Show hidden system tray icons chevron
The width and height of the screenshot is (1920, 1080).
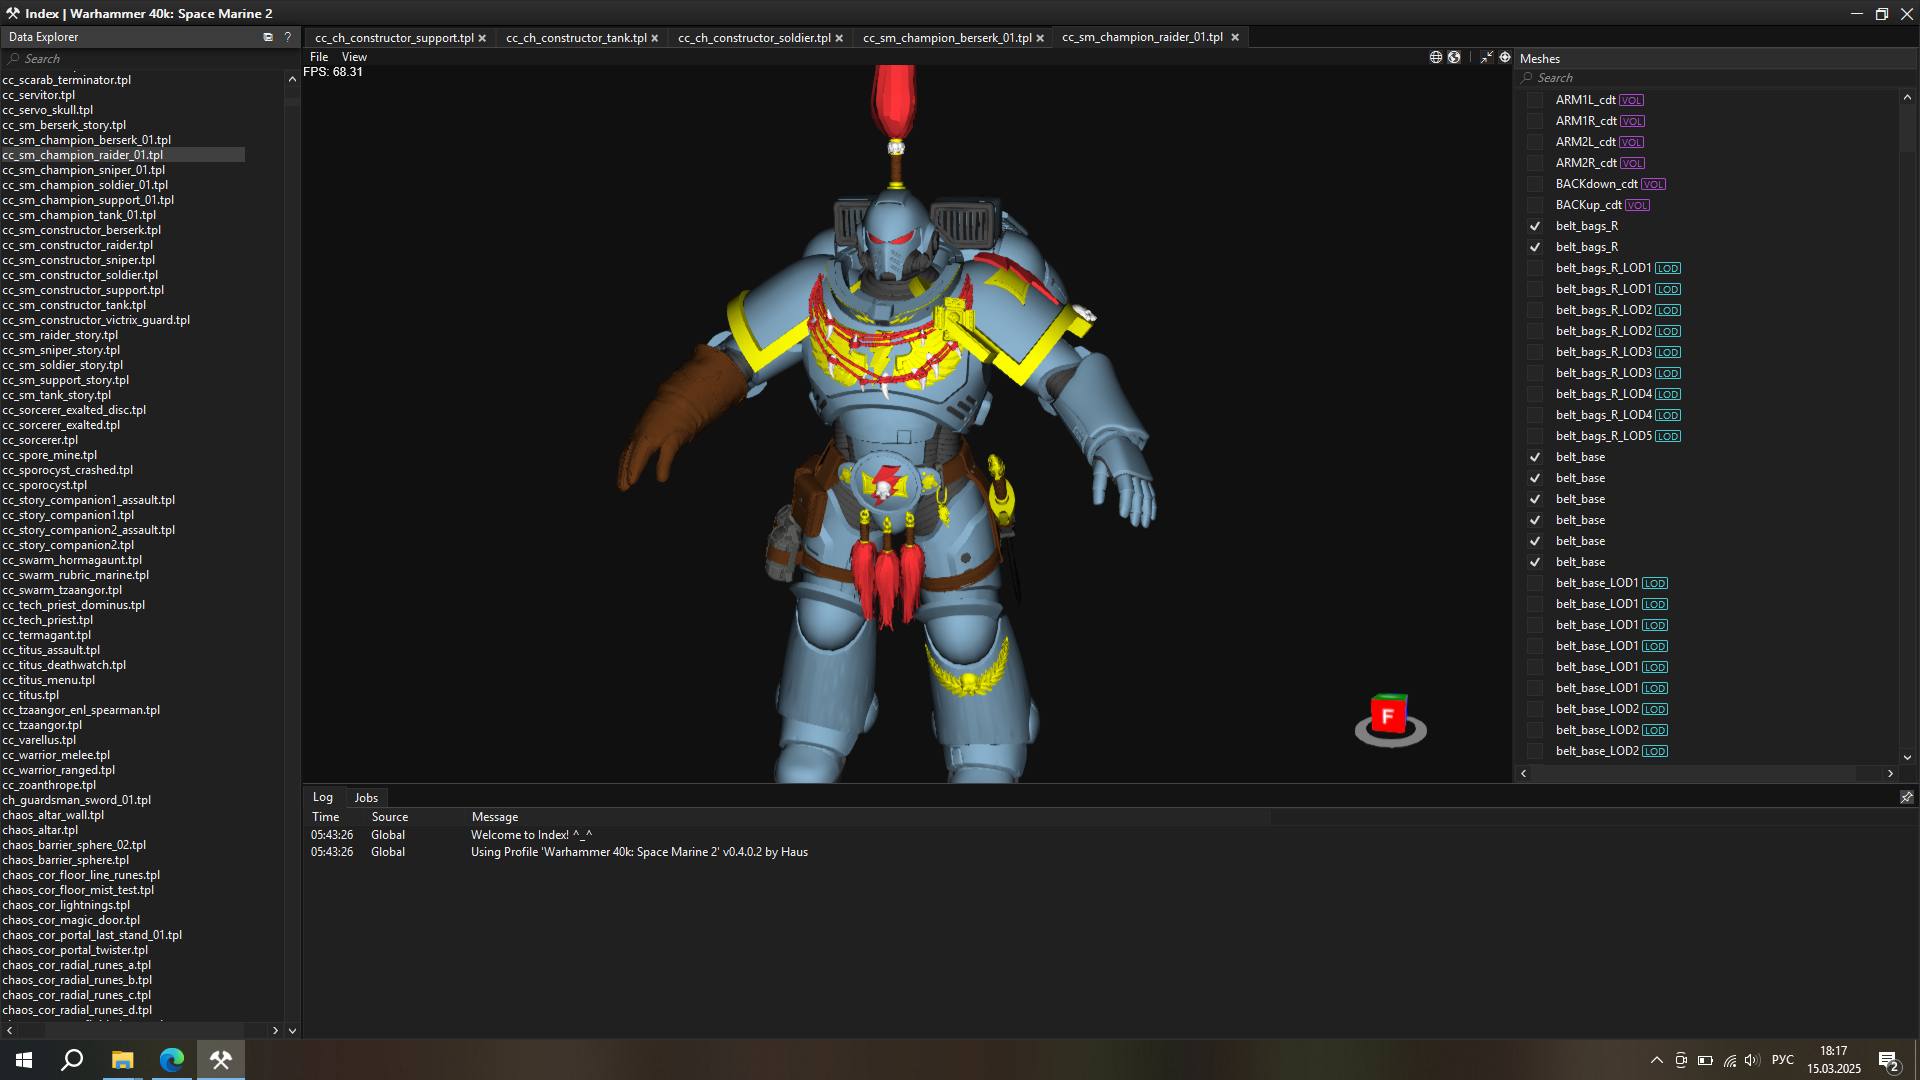pos(1657,1060)
